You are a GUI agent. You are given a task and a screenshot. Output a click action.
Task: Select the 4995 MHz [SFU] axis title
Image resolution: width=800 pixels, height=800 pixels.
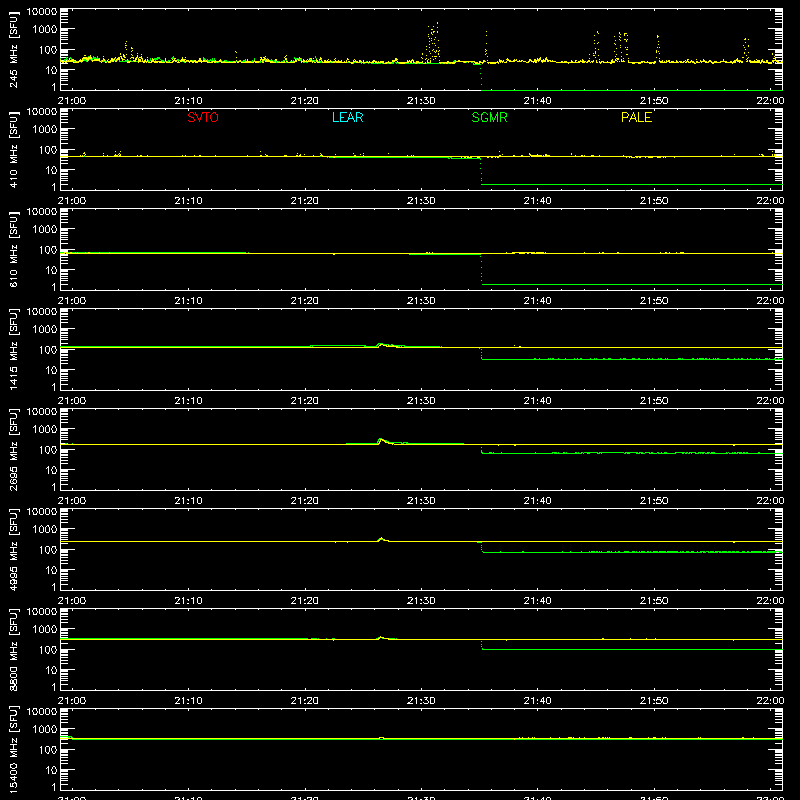[13, 549]
